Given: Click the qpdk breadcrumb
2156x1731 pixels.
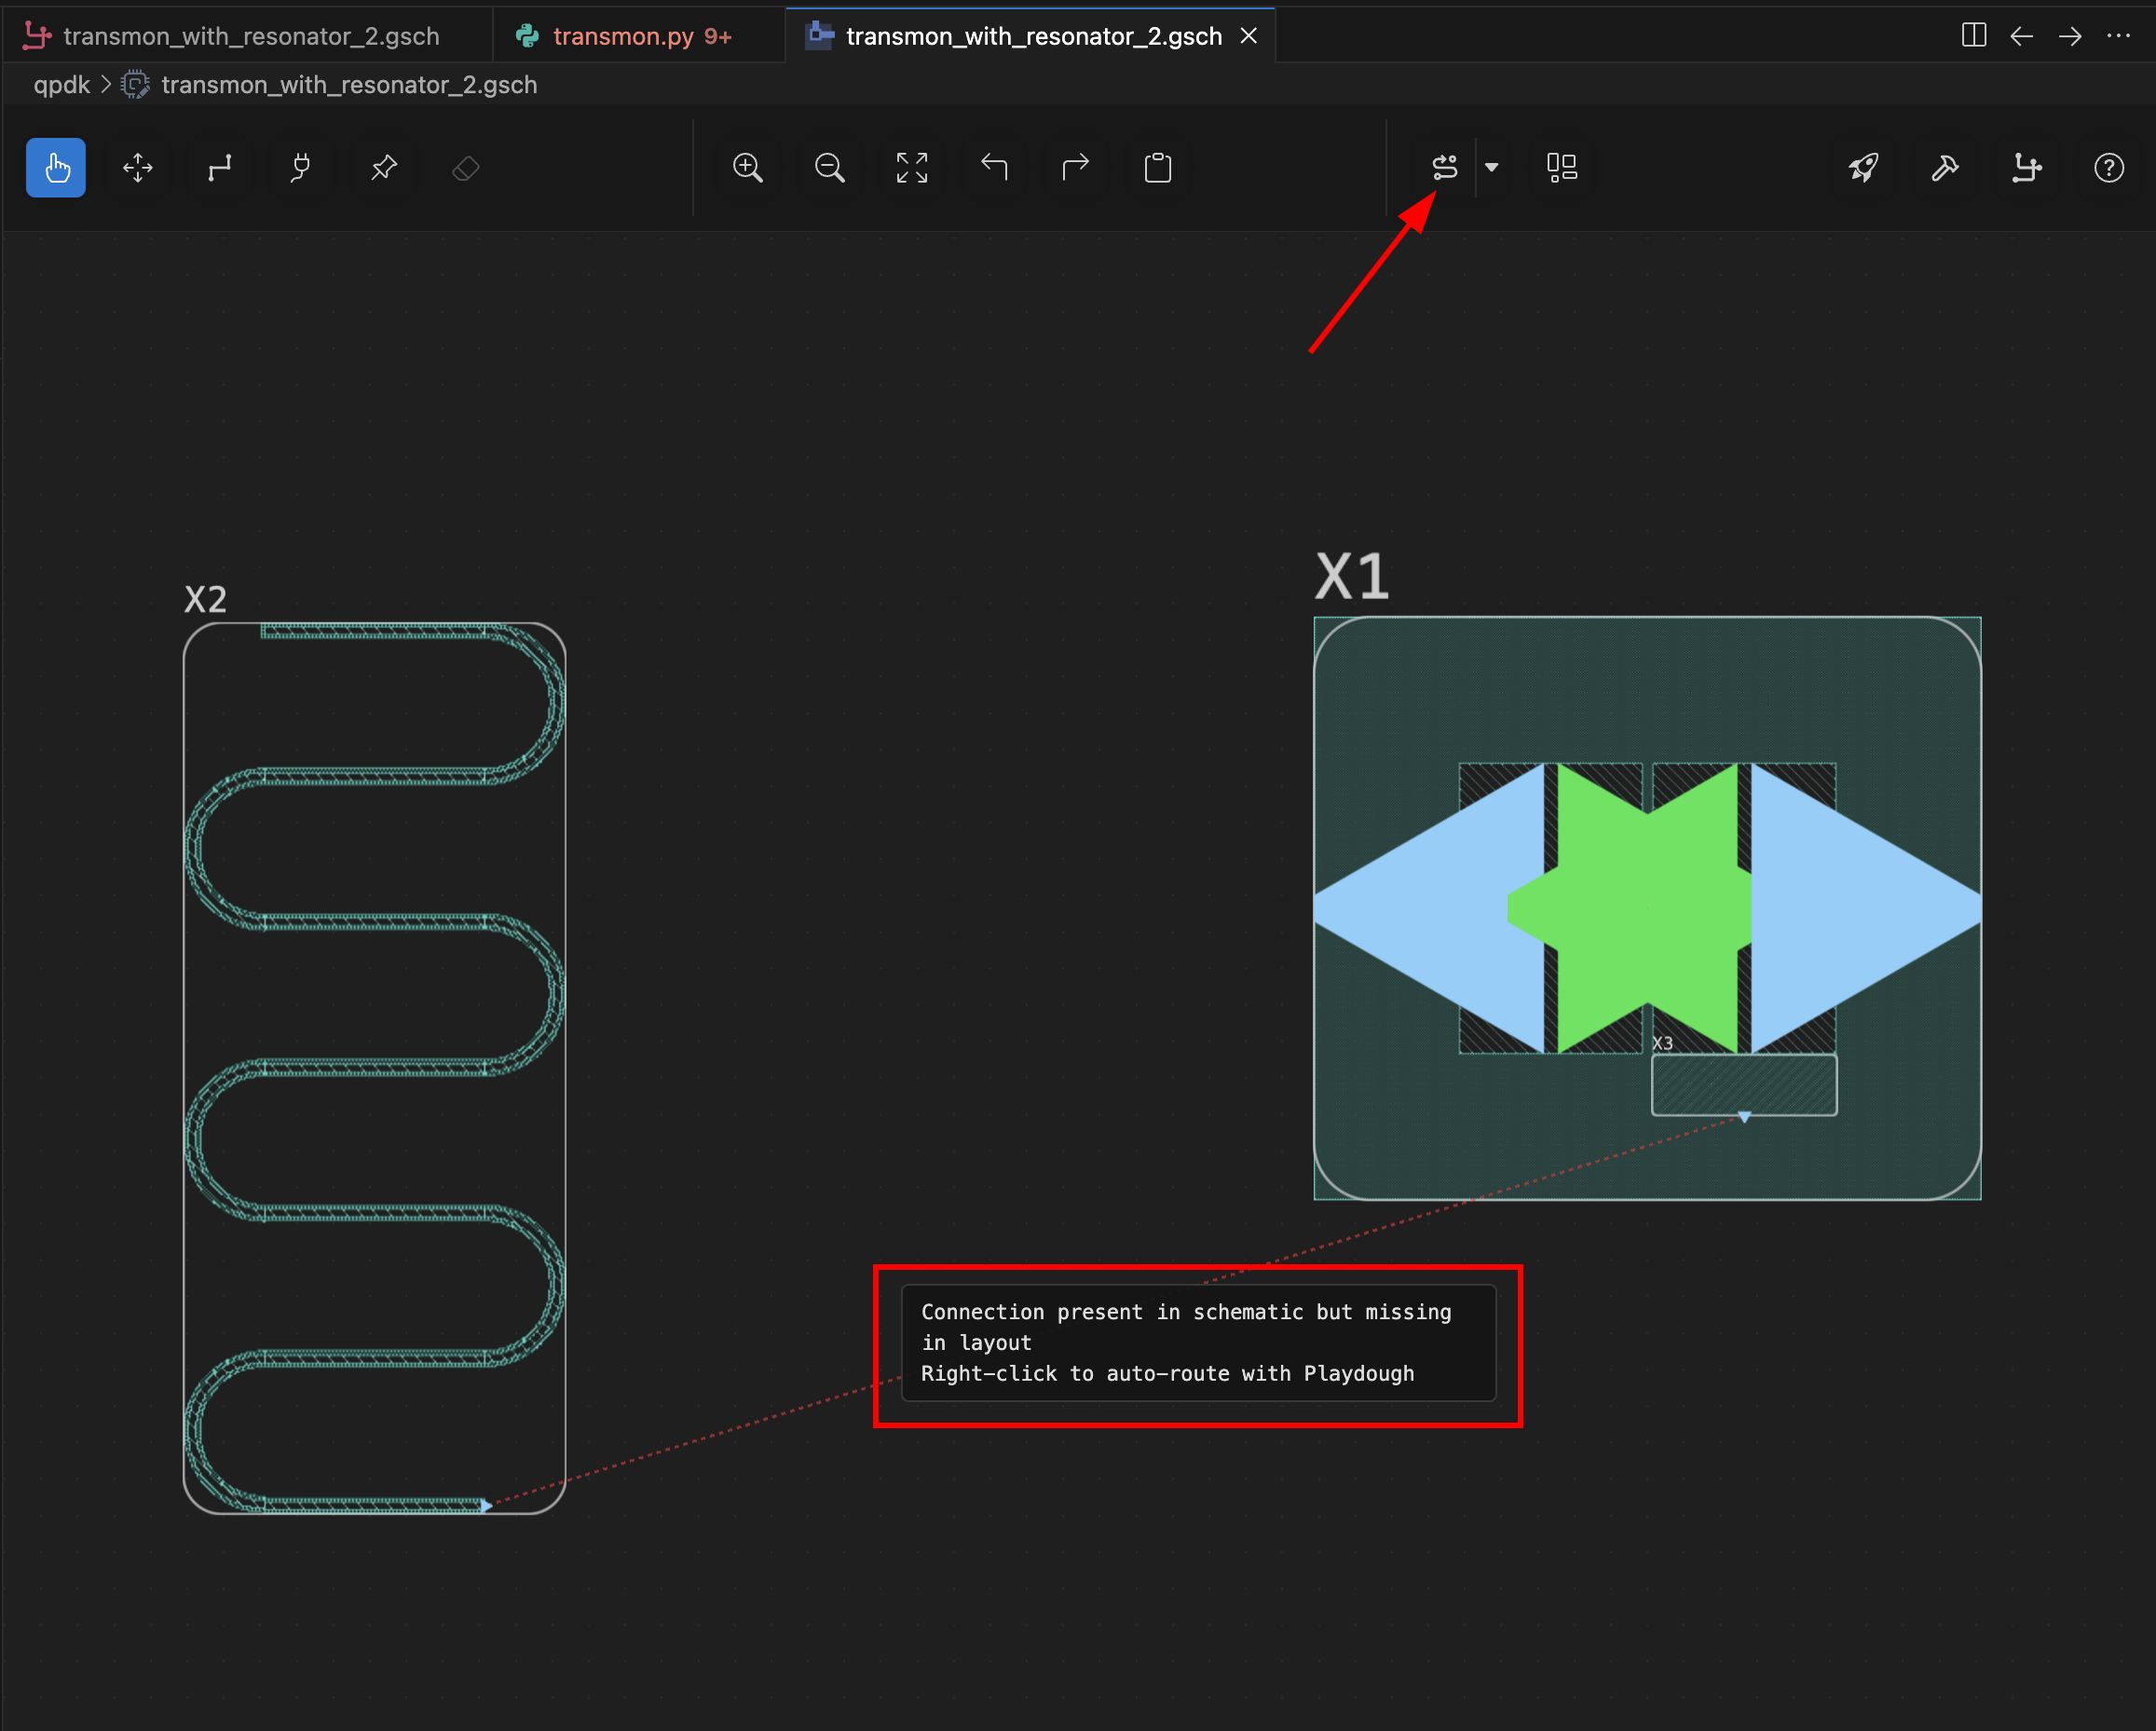Looking at the screenshot, I should click(62, 85).
